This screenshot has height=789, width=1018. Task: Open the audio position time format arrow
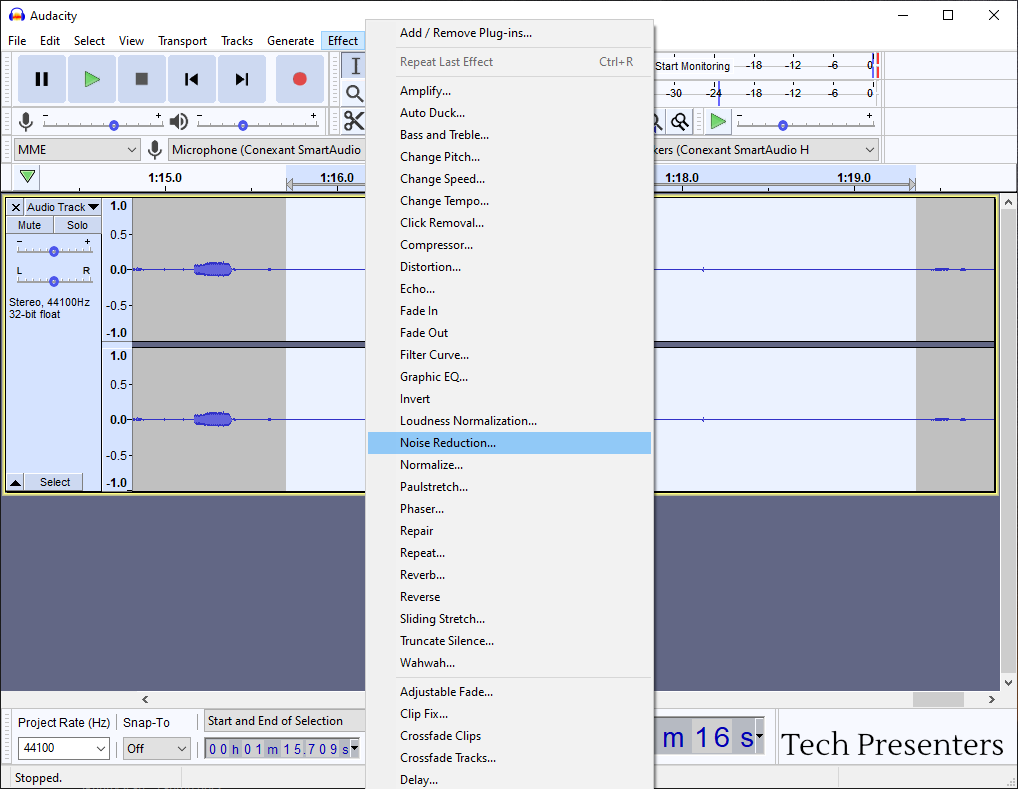[759, 737]
